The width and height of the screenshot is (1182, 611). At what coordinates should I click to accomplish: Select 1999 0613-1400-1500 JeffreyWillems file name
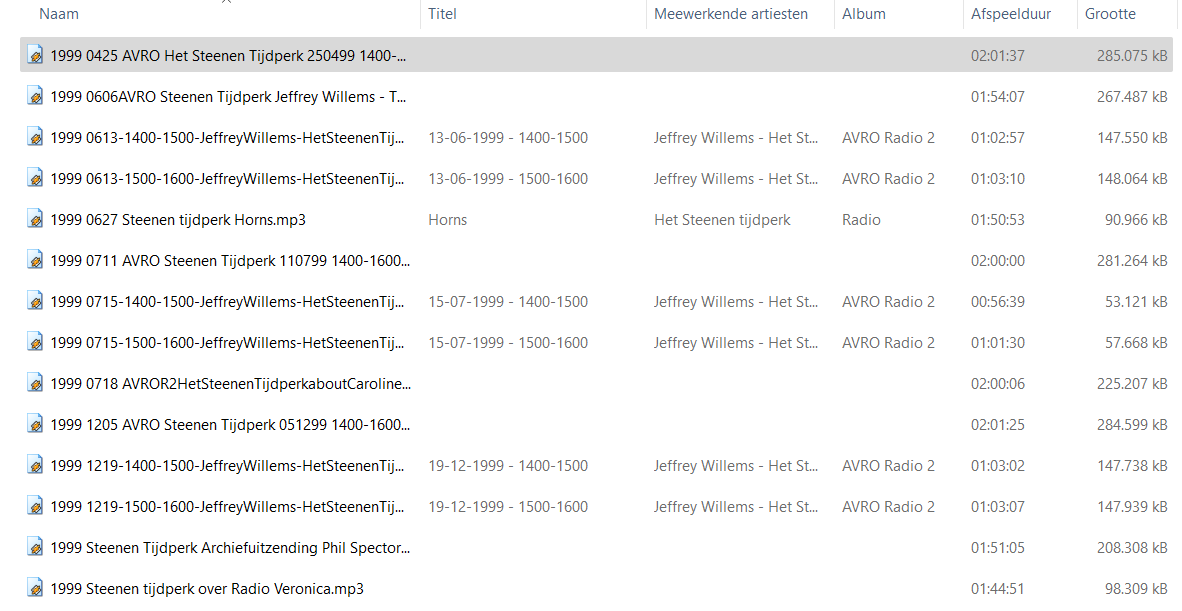227,137
